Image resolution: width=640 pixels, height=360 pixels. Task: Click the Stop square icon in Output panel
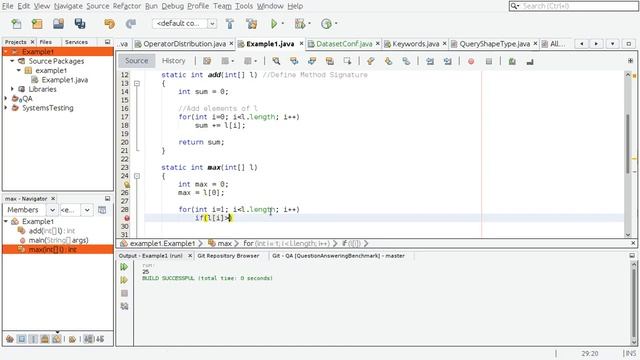(124, 293)
